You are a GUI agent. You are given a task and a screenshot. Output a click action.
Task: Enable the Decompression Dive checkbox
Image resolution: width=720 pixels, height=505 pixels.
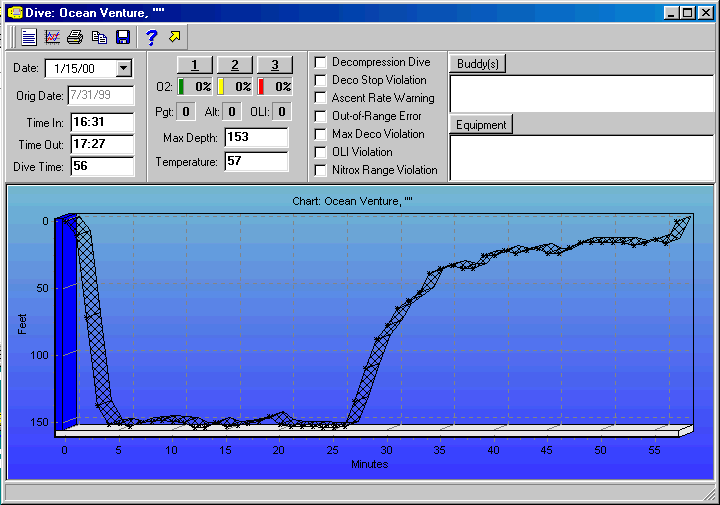coord(321,62)
